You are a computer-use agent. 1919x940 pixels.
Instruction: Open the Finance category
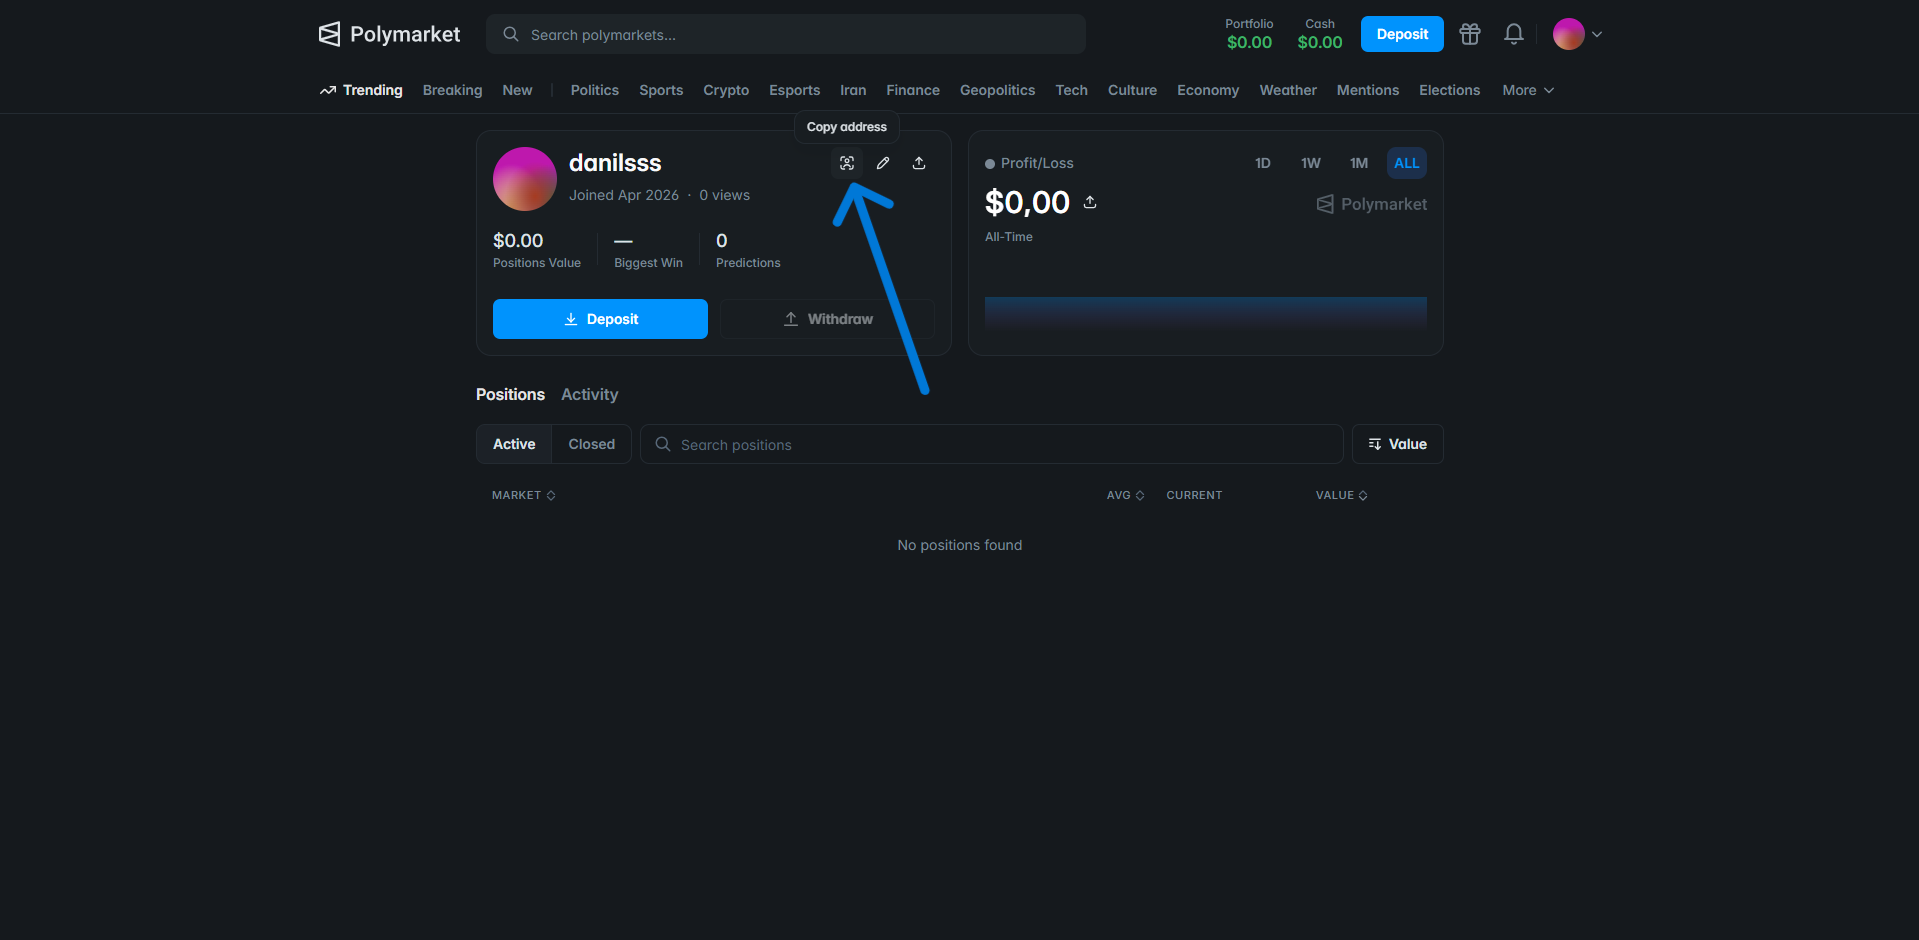[913, 90]
